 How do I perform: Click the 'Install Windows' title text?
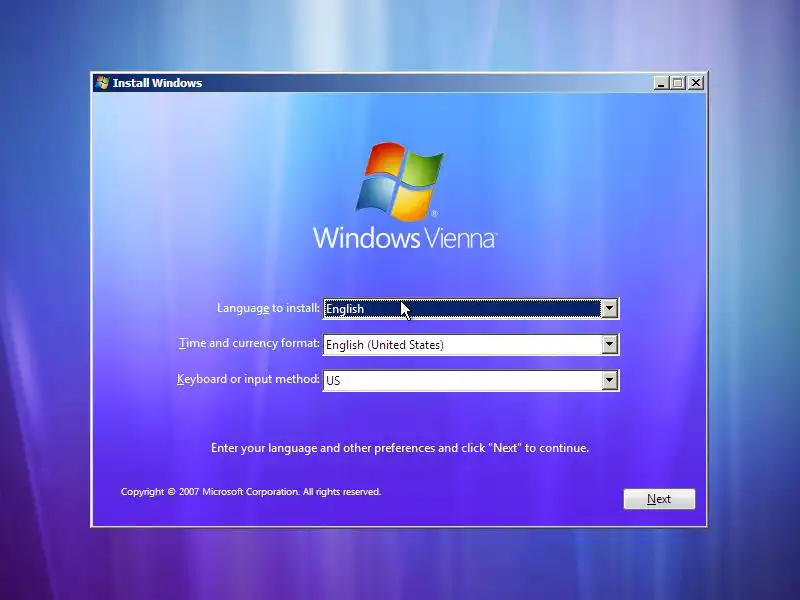point(157,83)
